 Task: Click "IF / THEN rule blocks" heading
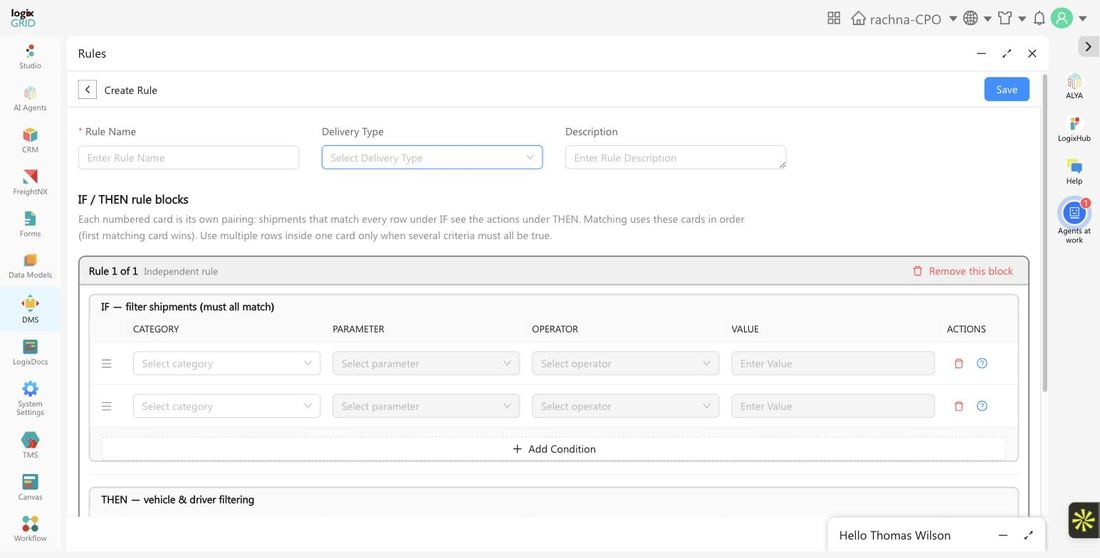(133, 199)
